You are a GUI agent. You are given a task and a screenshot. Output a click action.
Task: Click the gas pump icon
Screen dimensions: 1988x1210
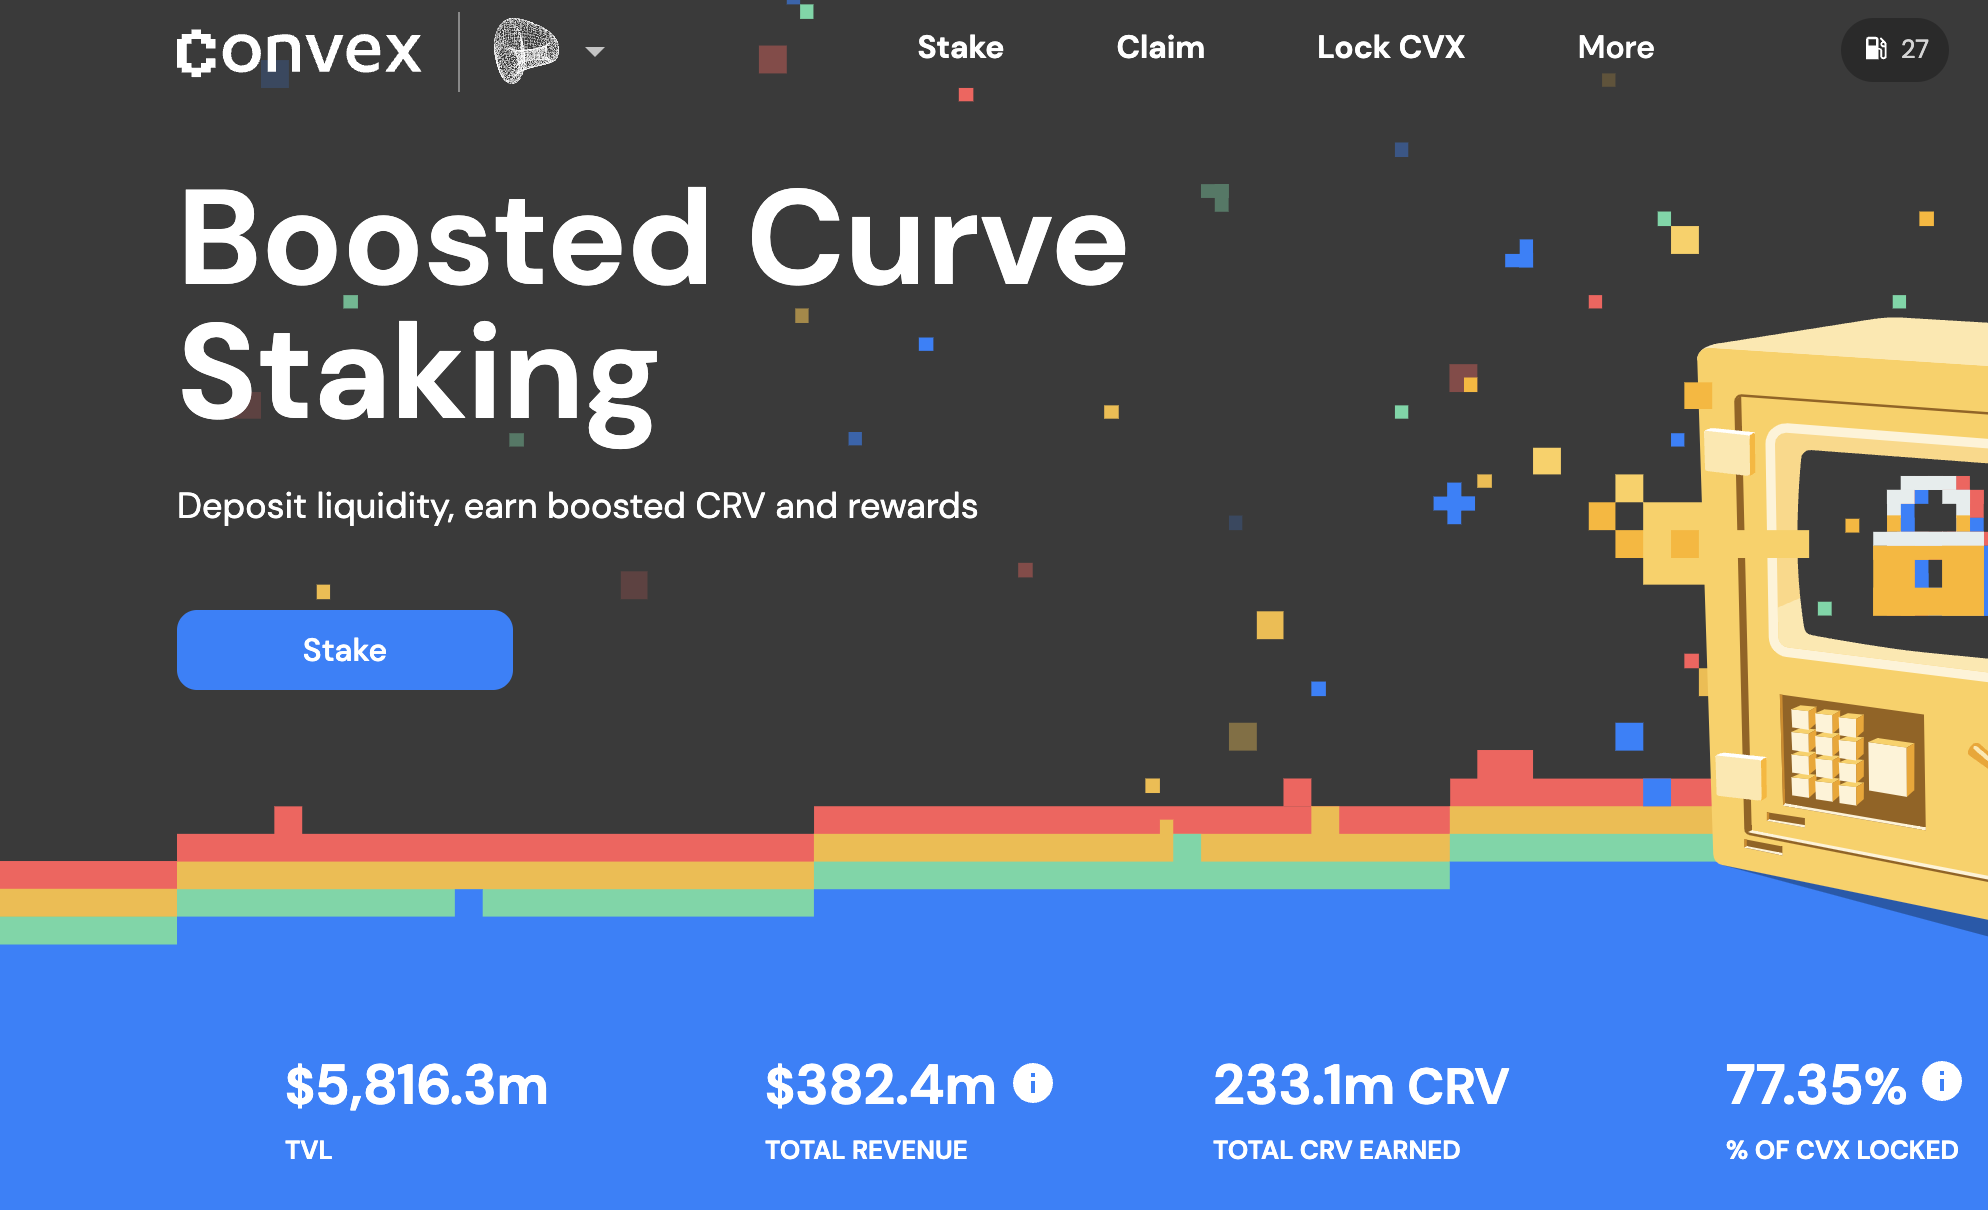pyautogui.click(x=1876, y=48)
